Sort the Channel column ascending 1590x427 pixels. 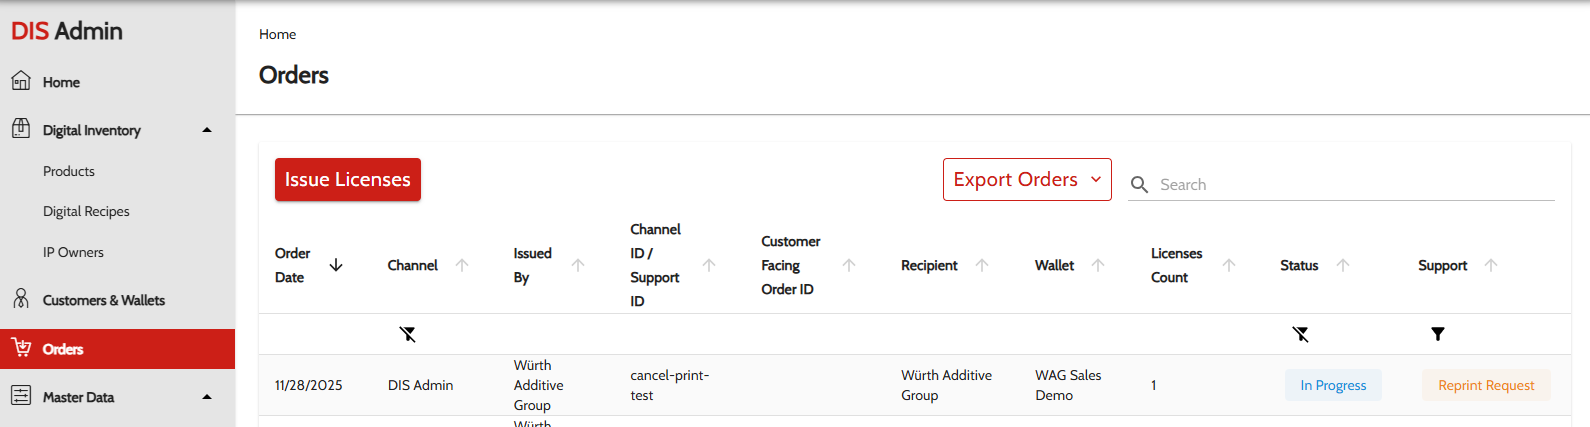tap(462, 265)
